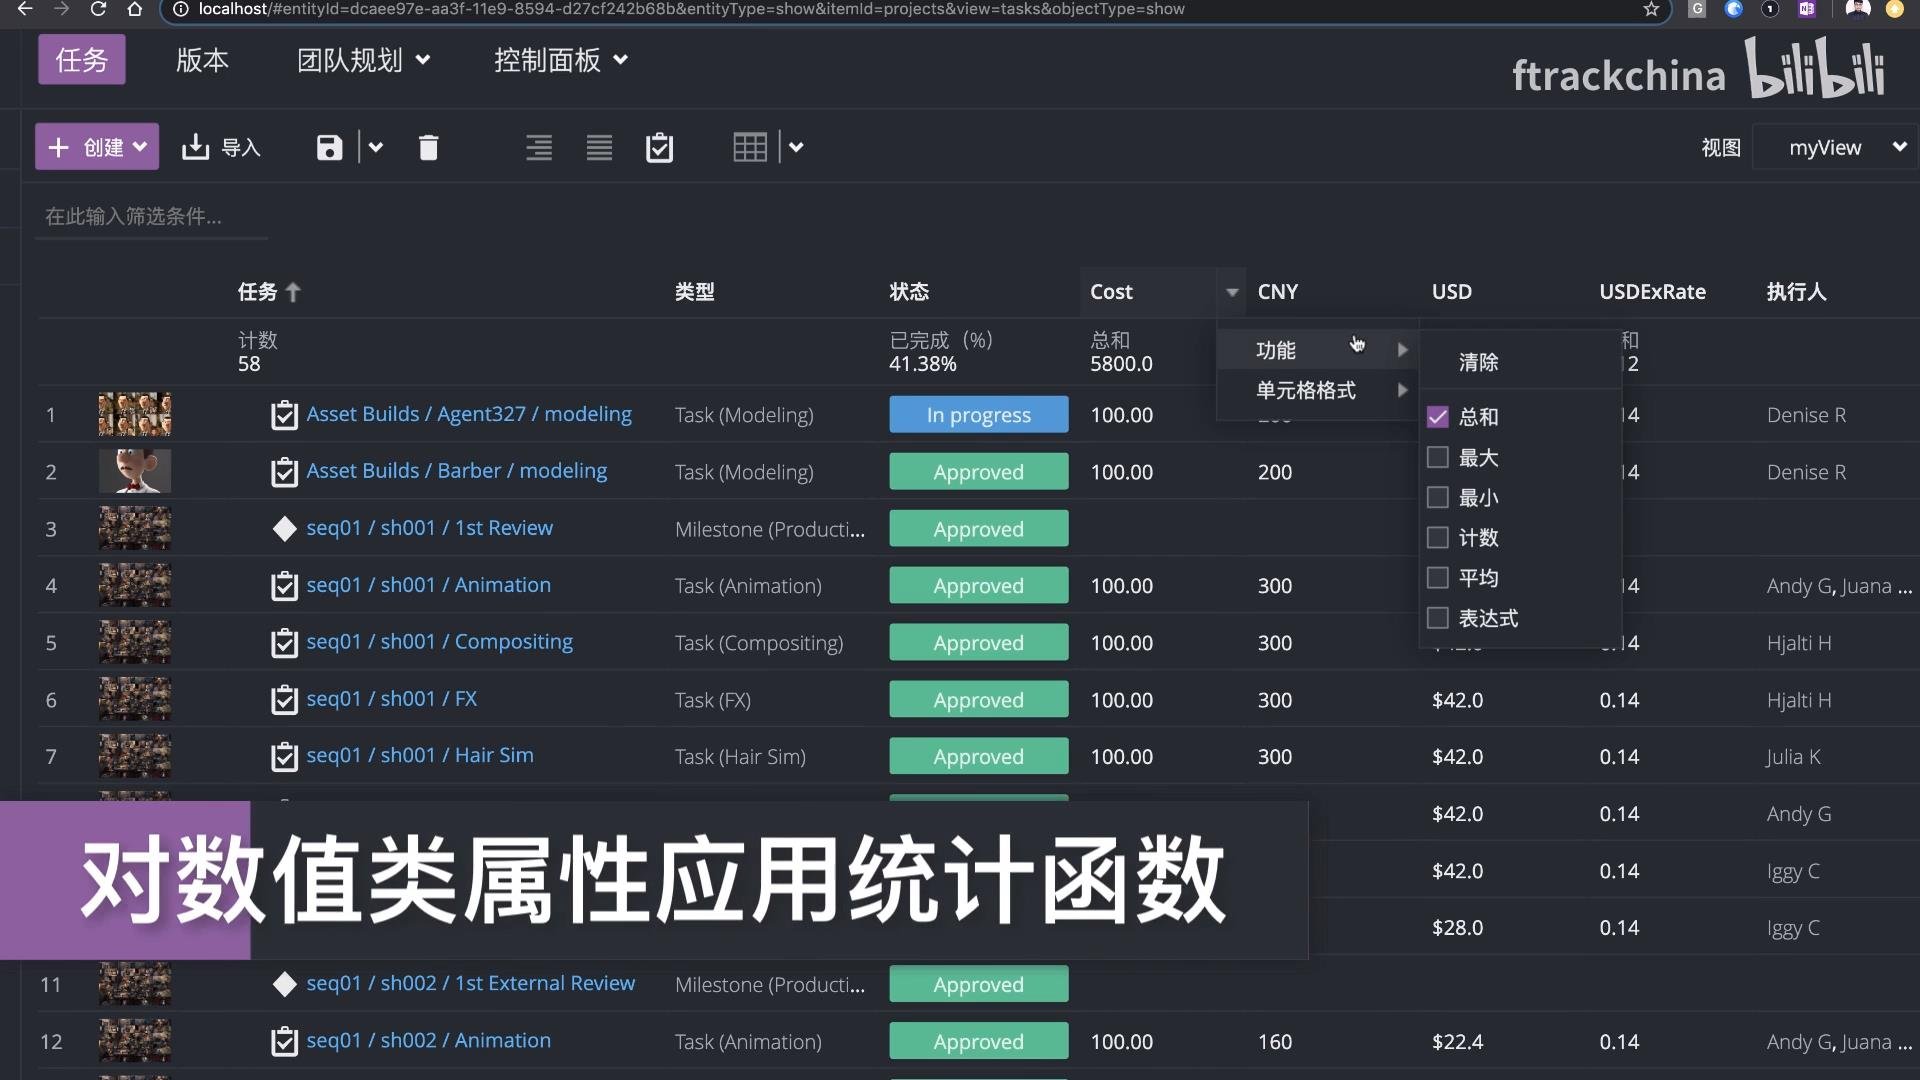Open seq01 / sh002 / Animation link
The width and height of the screenshot is (1920, 1080).
coord(428,1040)
